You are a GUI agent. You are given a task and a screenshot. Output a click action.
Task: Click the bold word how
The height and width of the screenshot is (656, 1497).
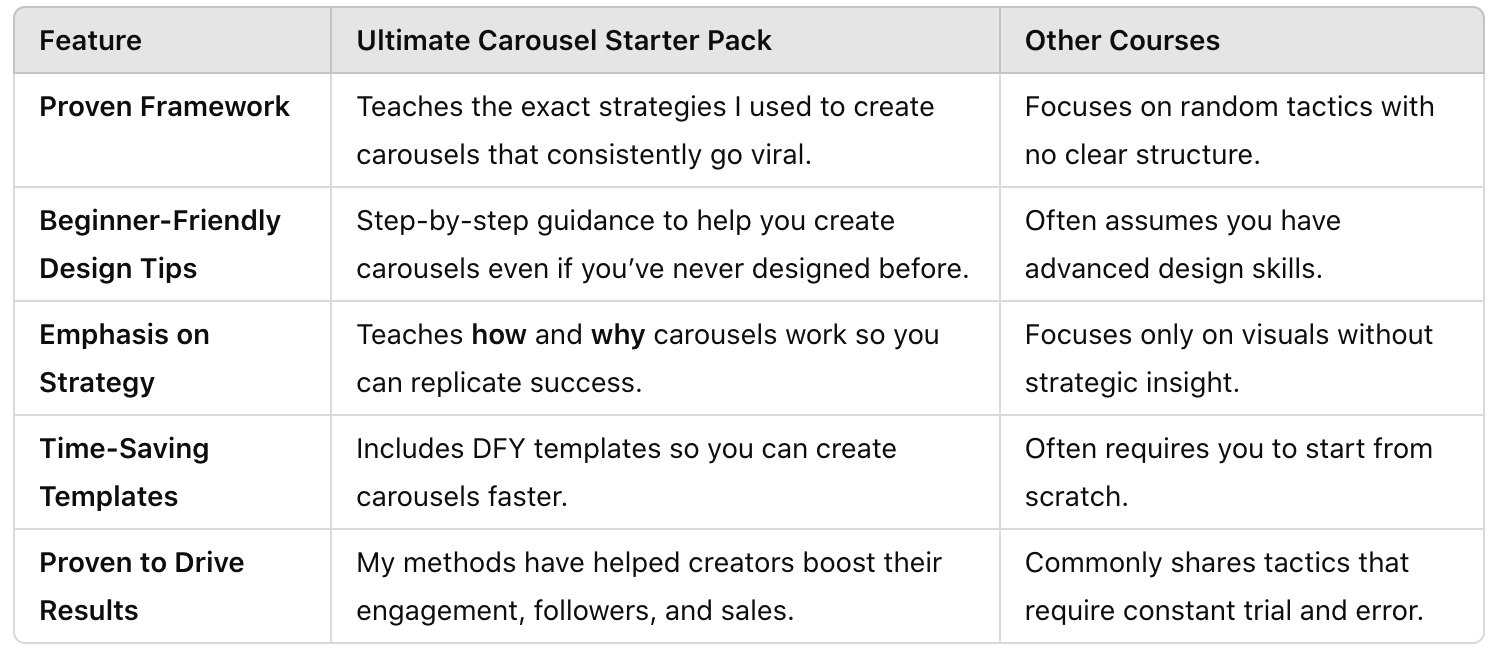coord(499,334)
